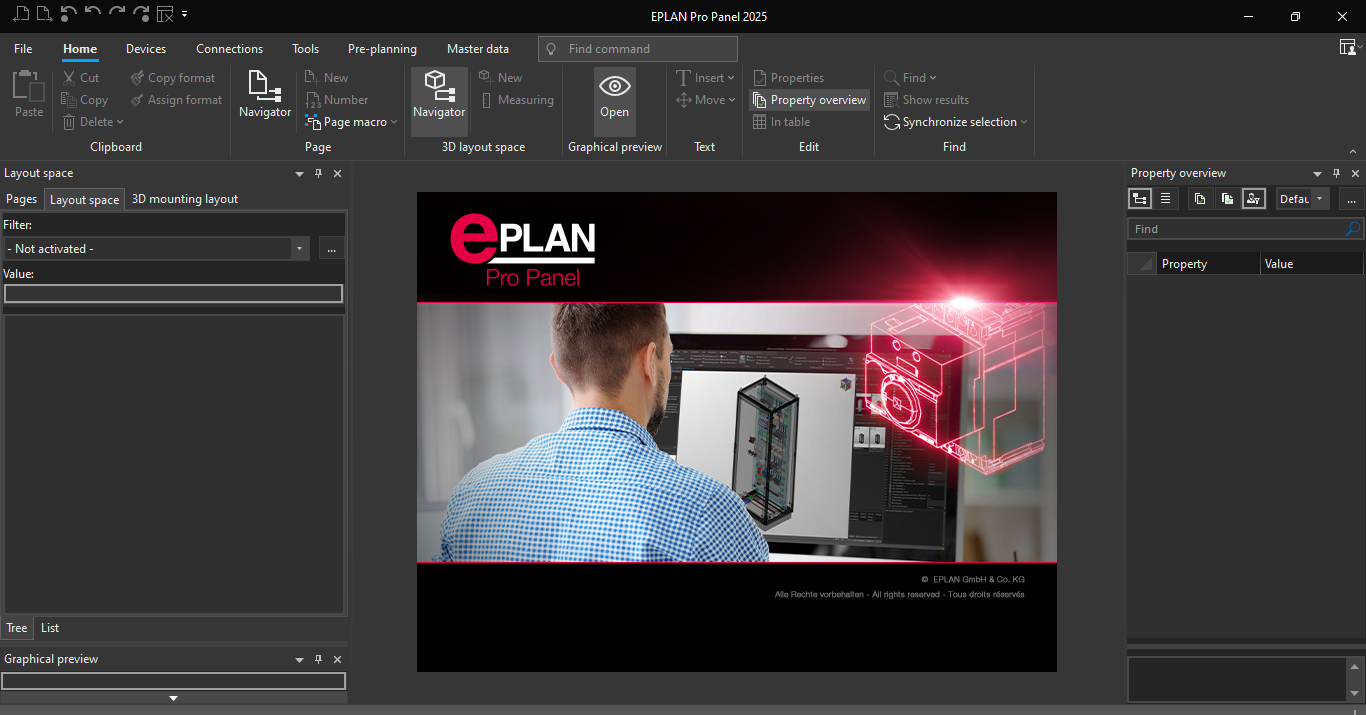
Task: Open Layout space panel menu arrow
Action: click(x=299, y=173)
